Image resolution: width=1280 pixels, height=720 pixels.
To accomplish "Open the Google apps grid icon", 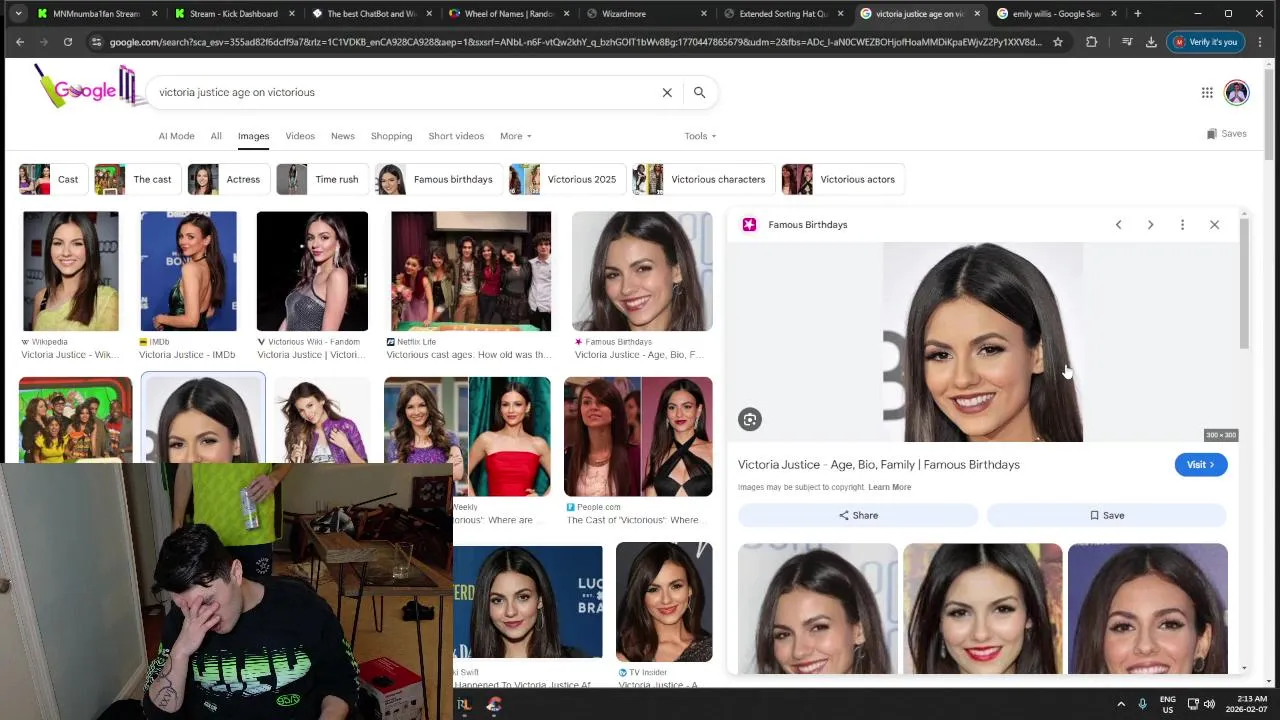I will coord(1207,92).
